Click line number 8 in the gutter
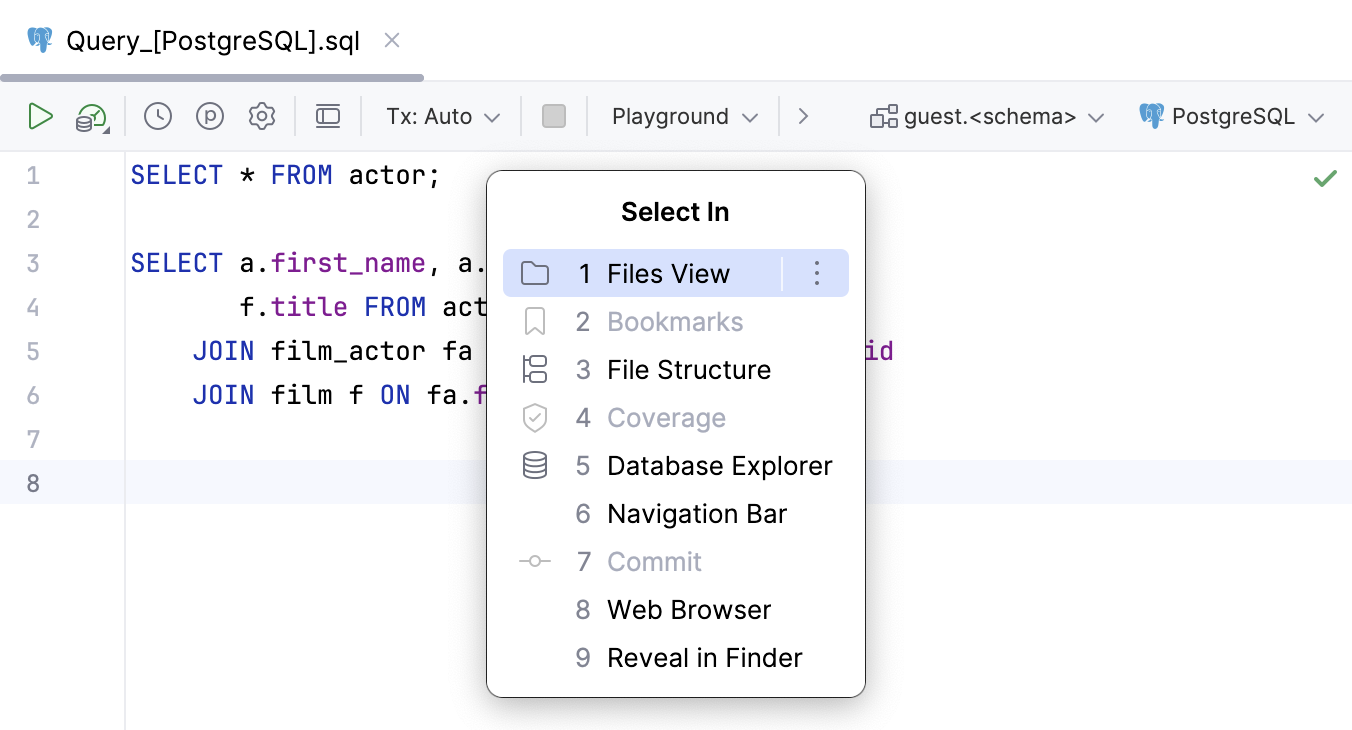This screenshot has width=1352, height=730. click(x=33, y=483)
